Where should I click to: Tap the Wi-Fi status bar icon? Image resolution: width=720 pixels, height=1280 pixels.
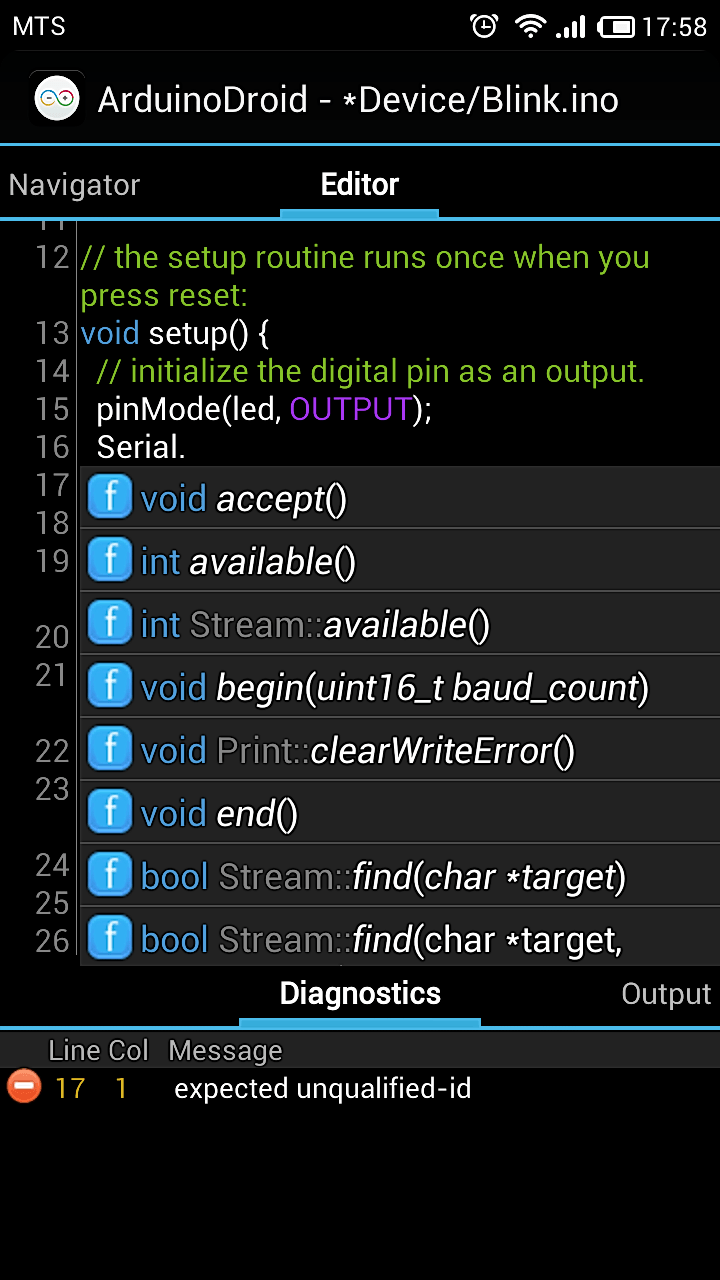pos(529,26)
